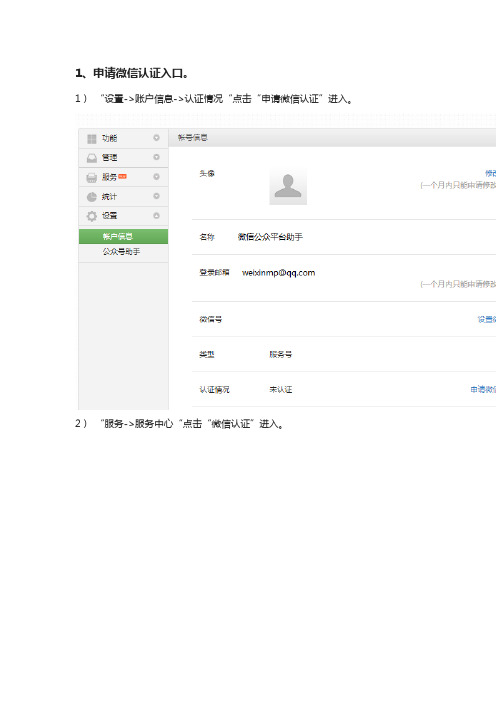Viewport: 496px width, 702px height.
Task: Click the new badge next to 服务
Action: [122, 177]
